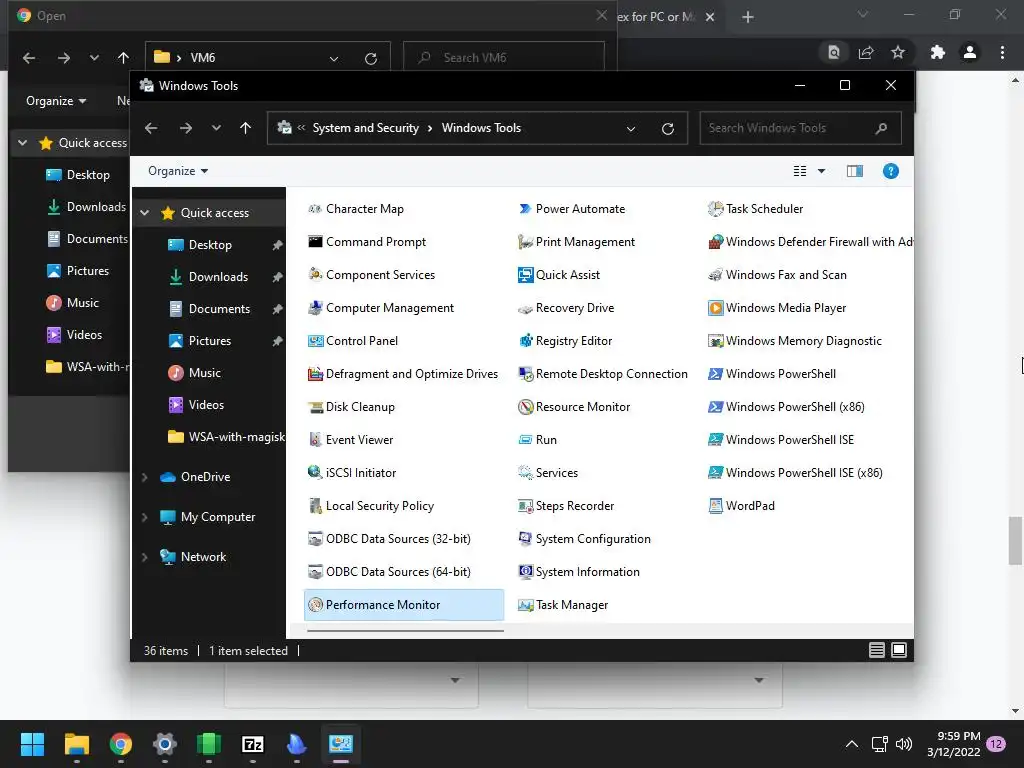Collapse Quick access in Open dialog
Viewport: 1024px width, 768px height.
coord(23,143)
